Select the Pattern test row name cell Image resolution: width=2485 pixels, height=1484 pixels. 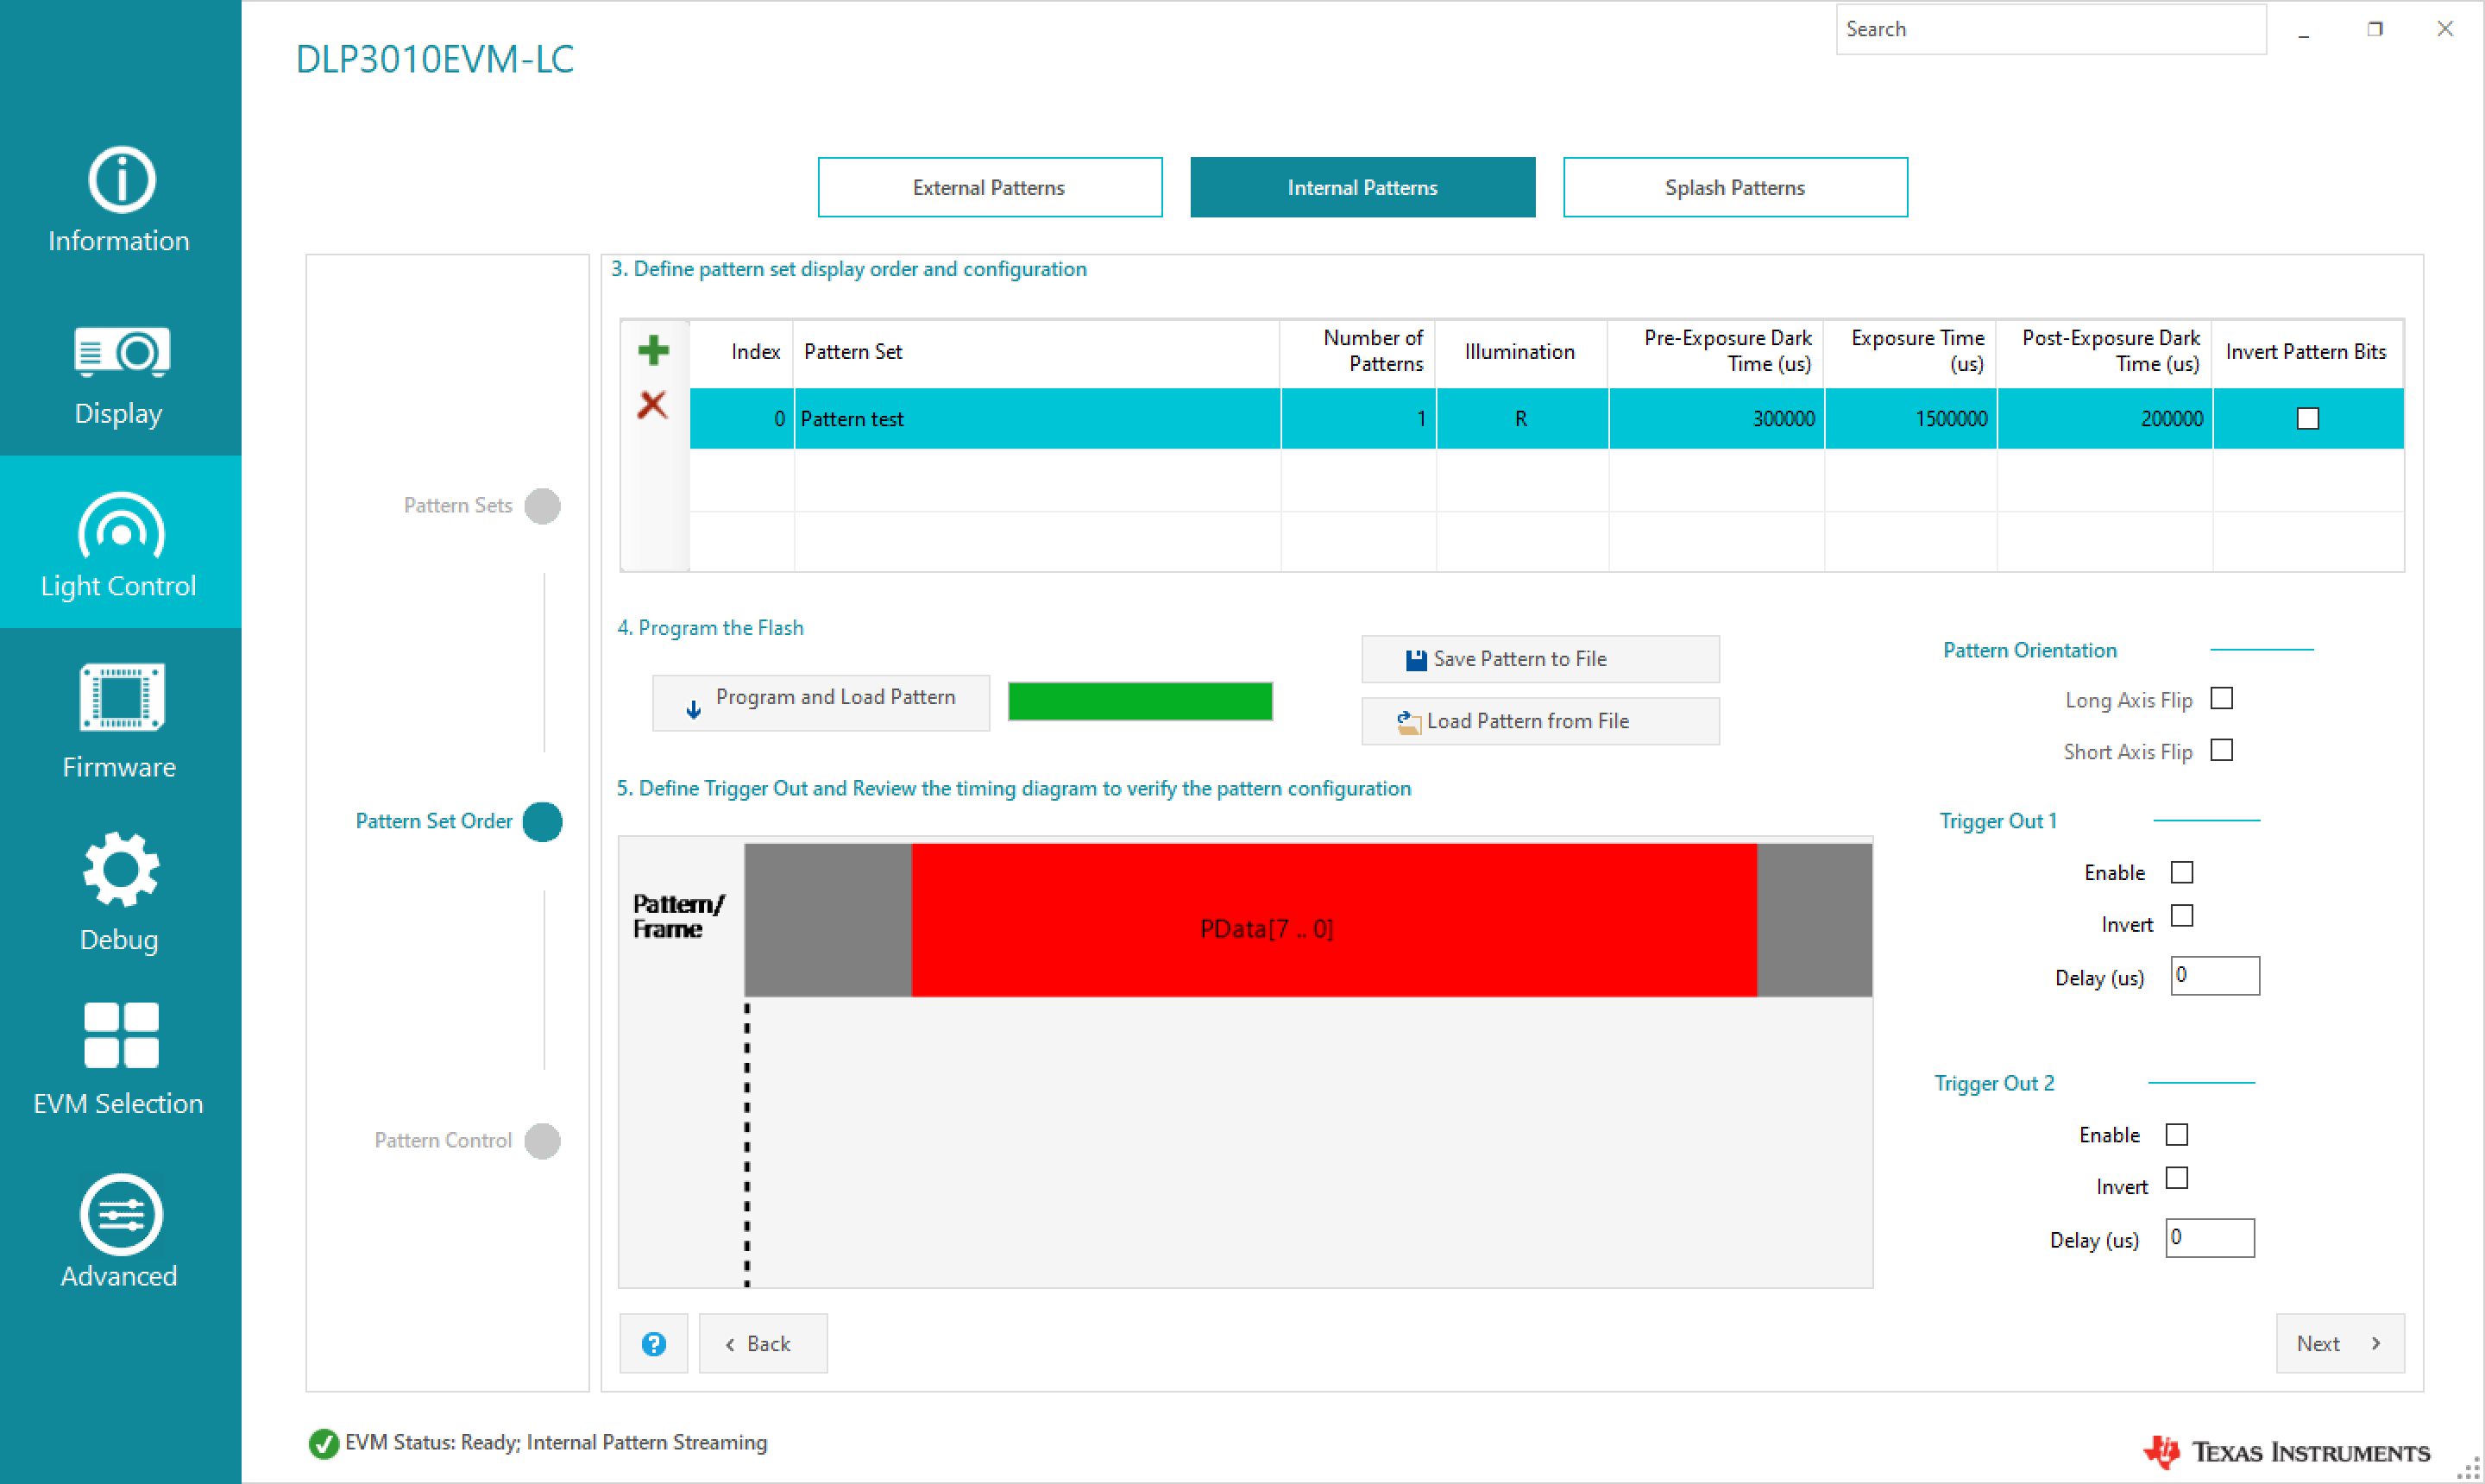click(1037, 419)
